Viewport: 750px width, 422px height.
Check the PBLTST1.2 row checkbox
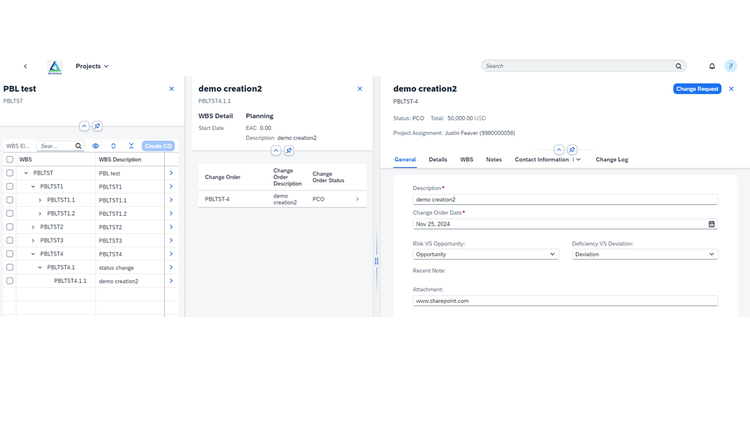click(10, 213)
